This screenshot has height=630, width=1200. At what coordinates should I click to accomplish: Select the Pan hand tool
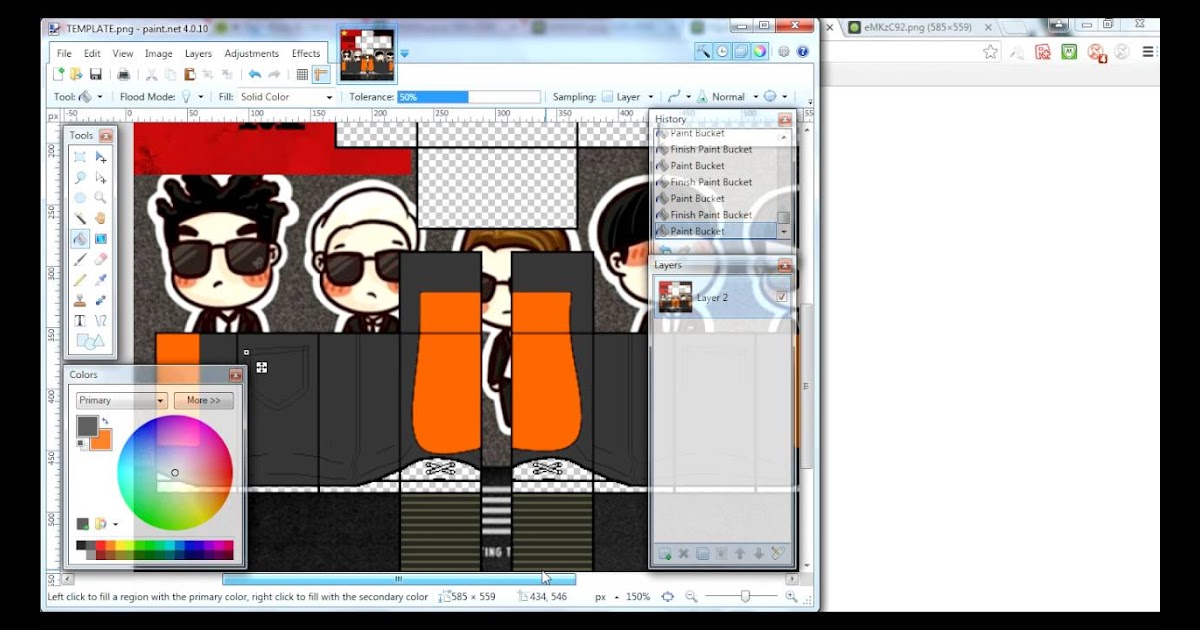[x=100, y=218]
